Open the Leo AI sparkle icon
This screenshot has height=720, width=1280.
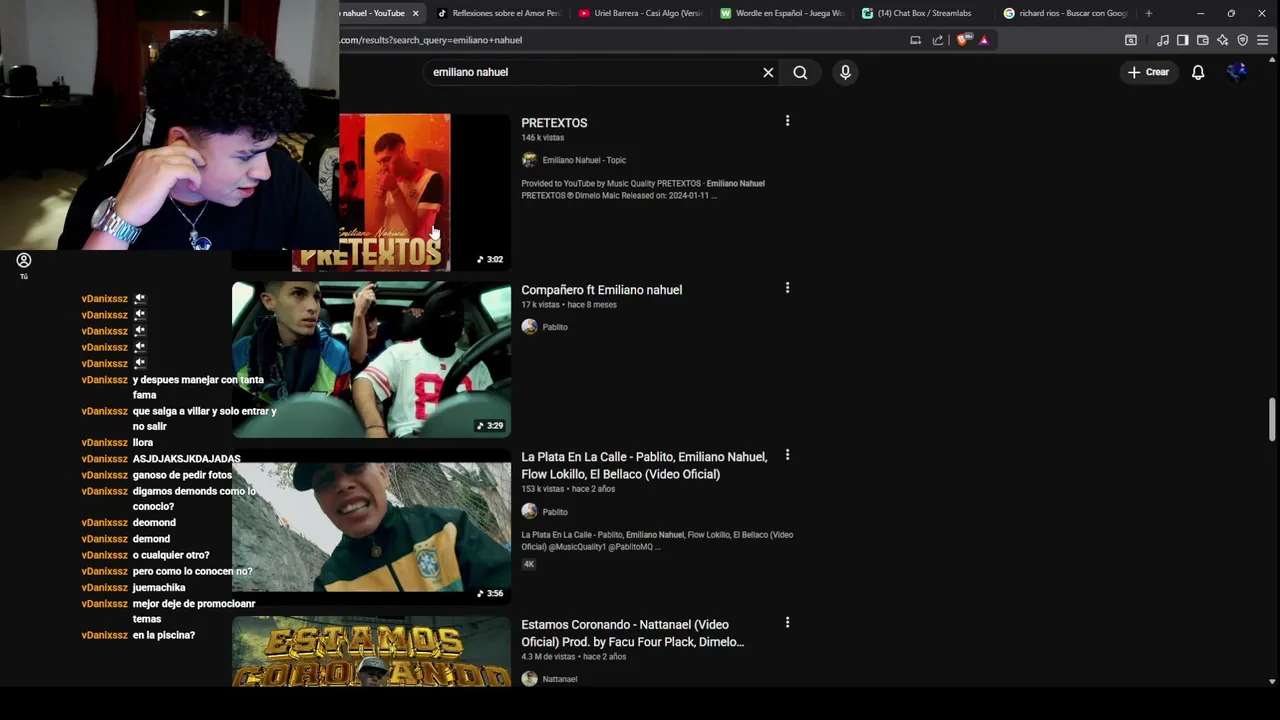(1222, 40)
